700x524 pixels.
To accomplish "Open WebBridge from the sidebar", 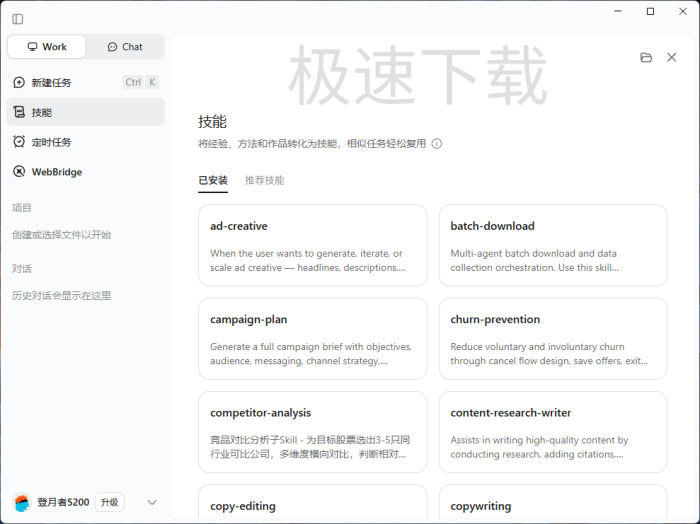I will [x=86, y=172].
